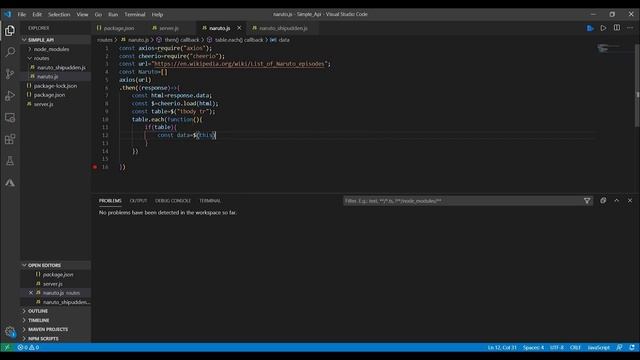The width and height of the screenshot is (640, 360).
Task: Switch to the Output panel tab
Action: (138, 201)
